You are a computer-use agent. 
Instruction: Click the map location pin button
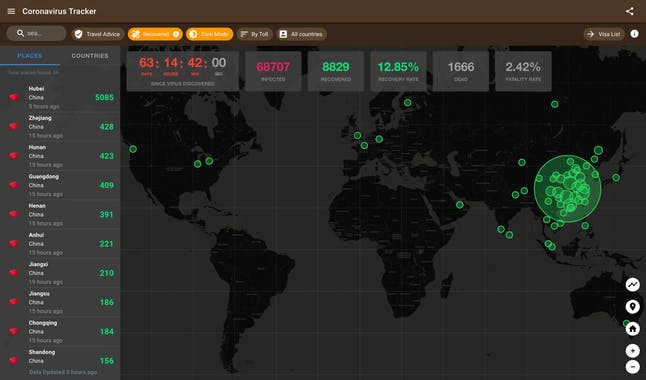[632, 307]
